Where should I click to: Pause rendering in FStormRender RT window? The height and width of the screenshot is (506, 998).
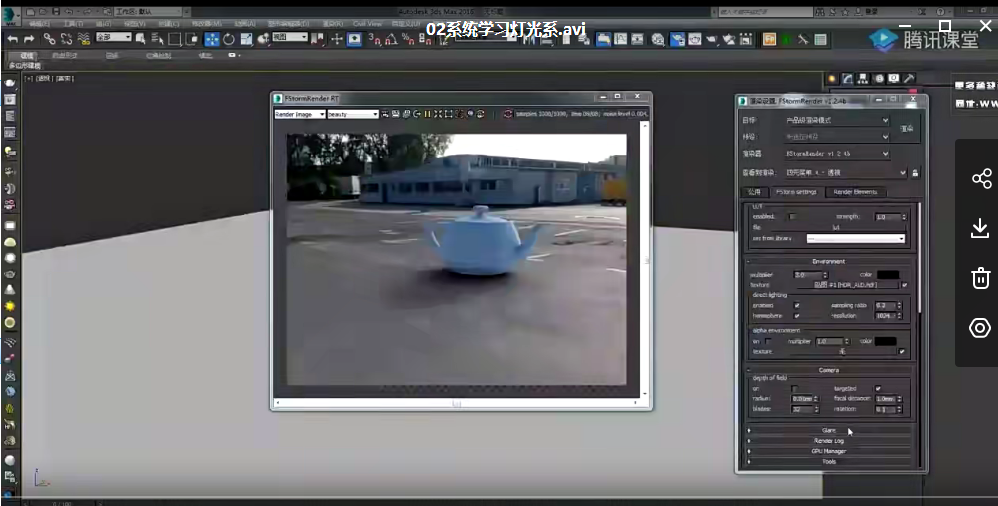[x=427, y=114]
